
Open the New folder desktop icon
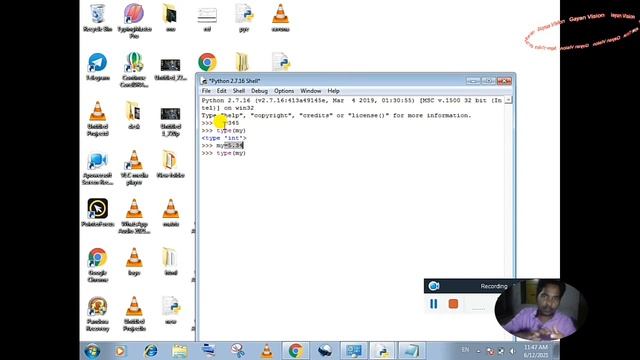(x=171, y=164)
